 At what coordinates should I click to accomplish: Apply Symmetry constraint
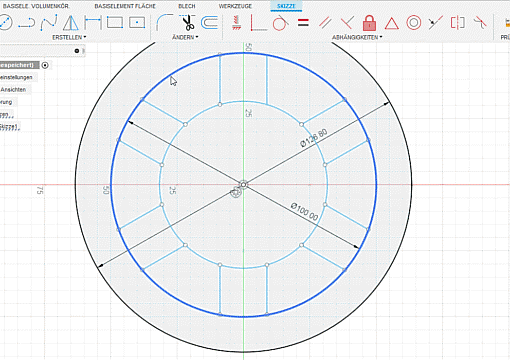pyautogui.click(x=458, y=23)
